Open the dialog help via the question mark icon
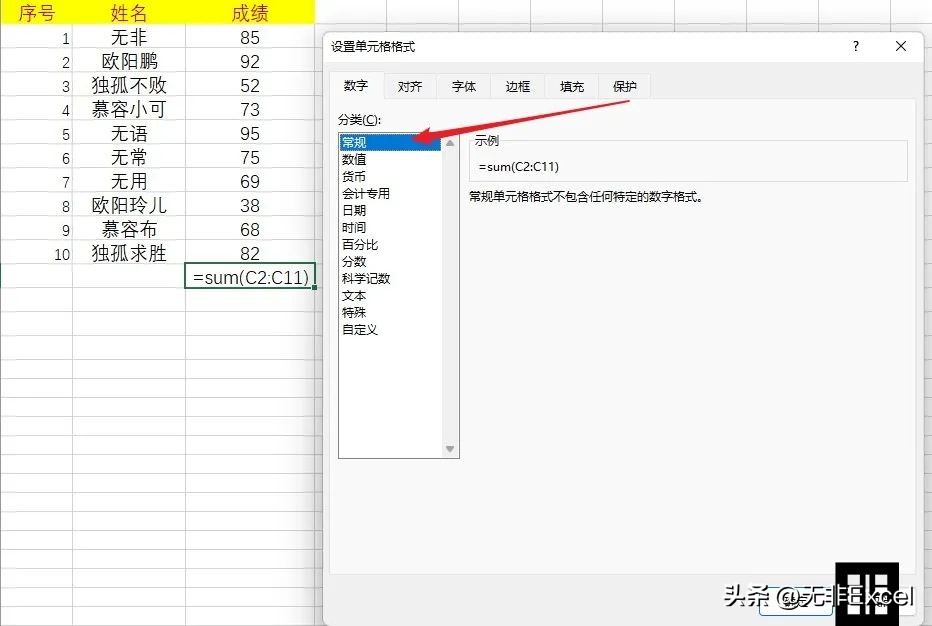The height and width of the screenshot is (626, 932). [855, 46]
